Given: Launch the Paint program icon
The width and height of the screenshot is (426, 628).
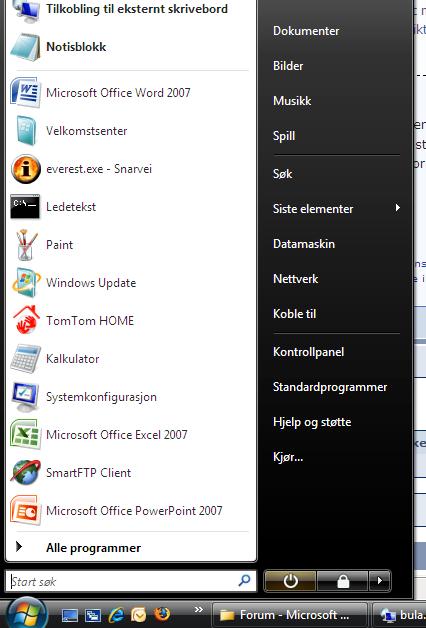Looking at the screenshot, I should point(25,245).
